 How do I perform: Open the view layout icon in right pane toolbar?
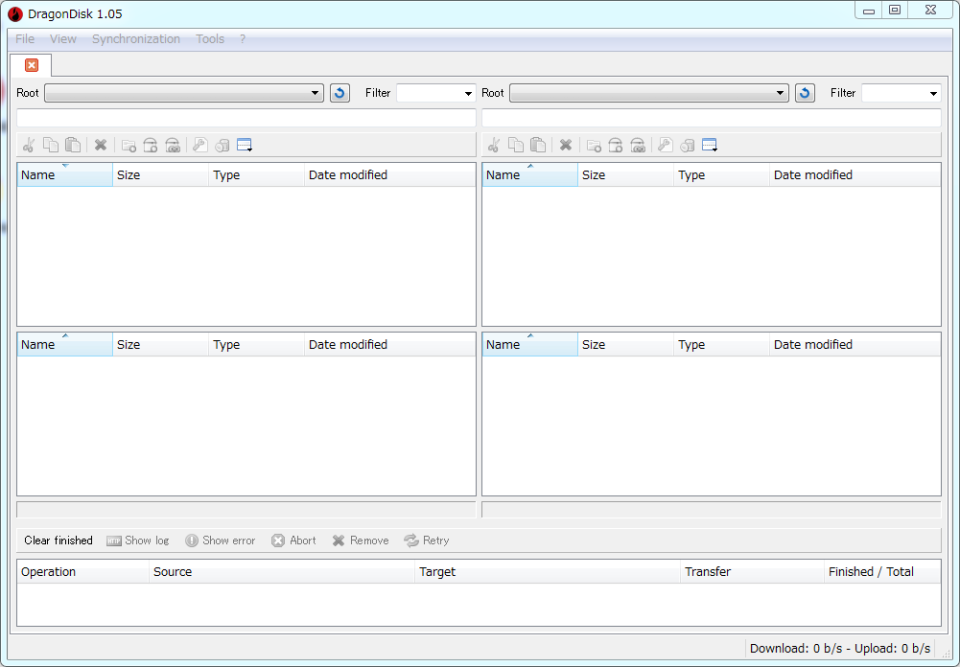click(710, 145)
